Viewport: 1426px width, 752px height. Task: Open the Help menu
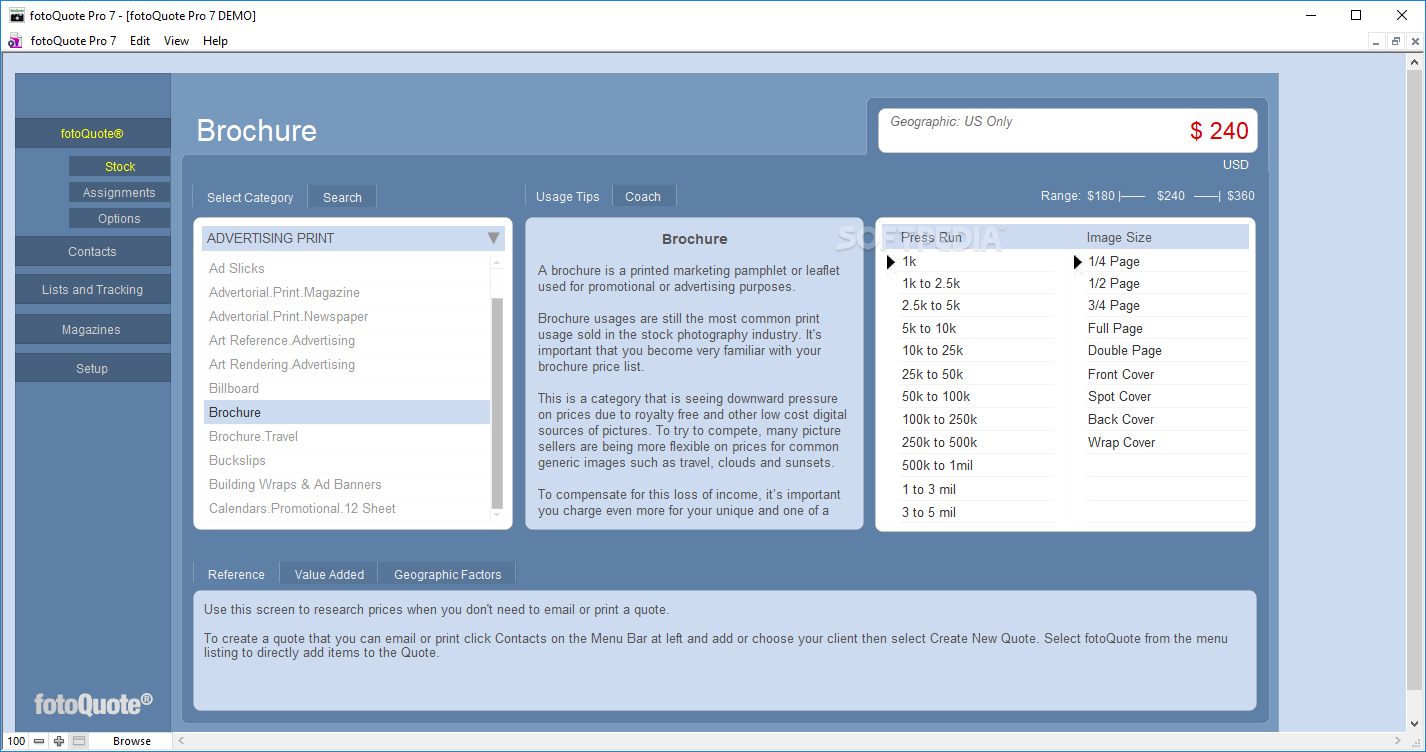215,41
